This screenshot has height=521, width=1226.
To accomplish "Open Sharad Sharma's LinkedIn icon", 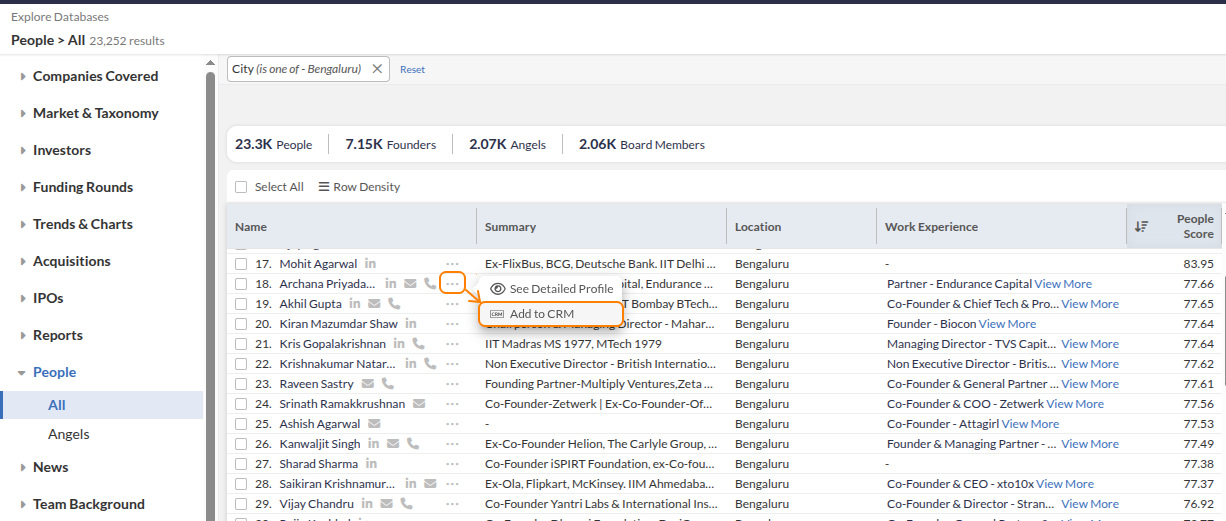I will coord(372,464).
